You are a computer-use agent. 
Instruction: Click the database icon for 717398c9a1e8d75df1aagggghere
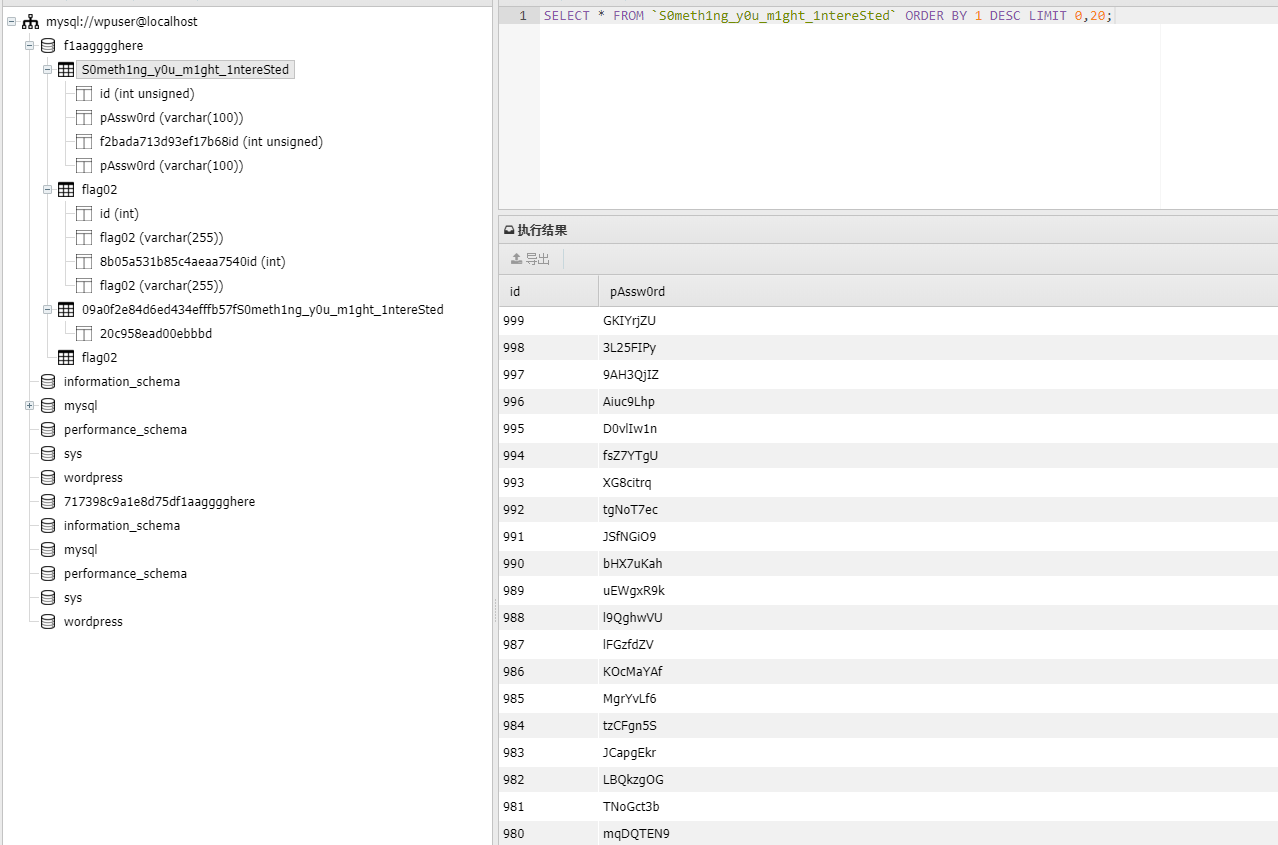(48, 501)
